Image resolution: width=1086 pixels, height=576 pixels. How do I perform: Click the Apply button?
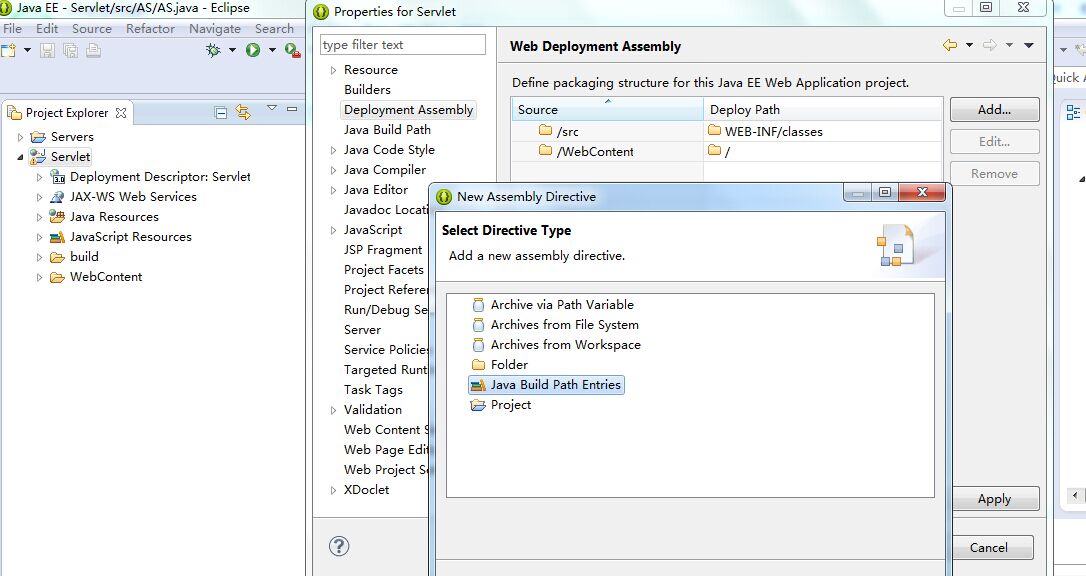995,498
